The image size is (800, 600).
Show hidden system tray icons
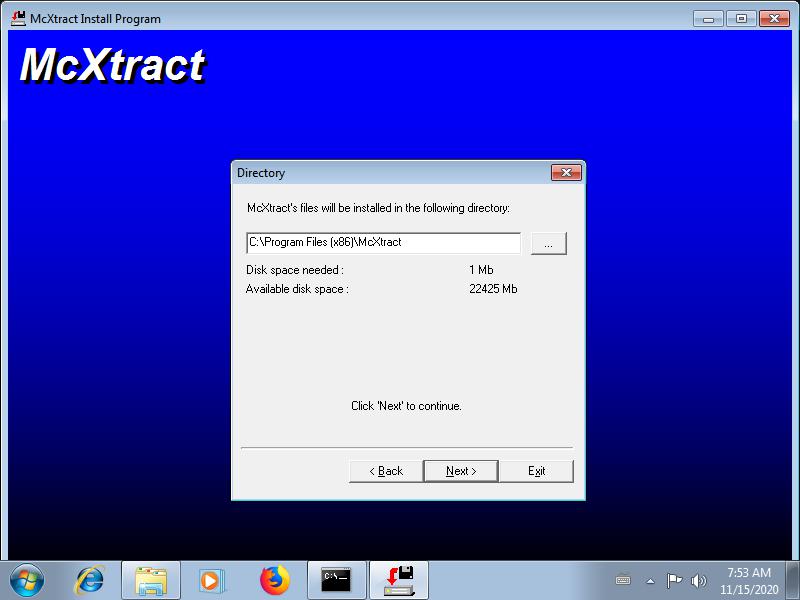[x=650, y=581]
